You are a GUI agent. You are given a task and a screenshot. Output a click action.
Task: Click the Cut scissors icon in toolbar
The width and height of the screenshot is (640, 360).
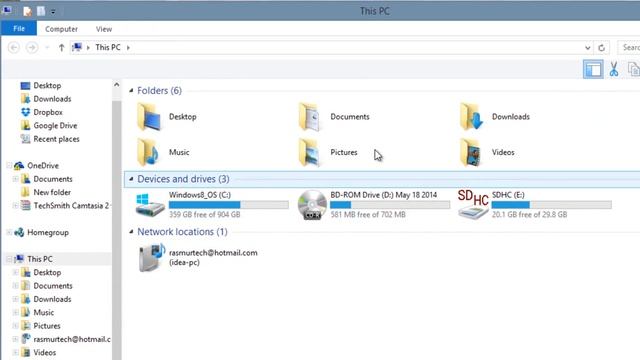[613, 69]
